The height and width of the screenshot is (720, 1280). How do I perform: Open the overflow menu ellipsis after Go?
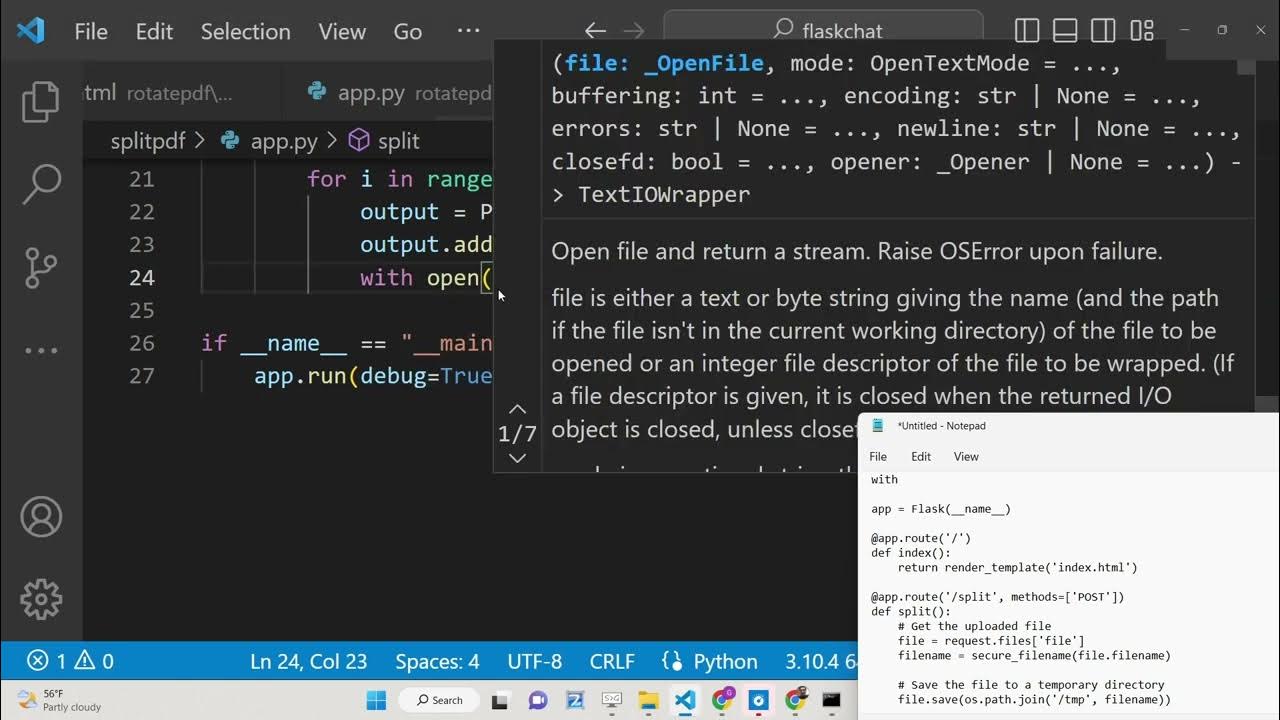tap(468, 31)
